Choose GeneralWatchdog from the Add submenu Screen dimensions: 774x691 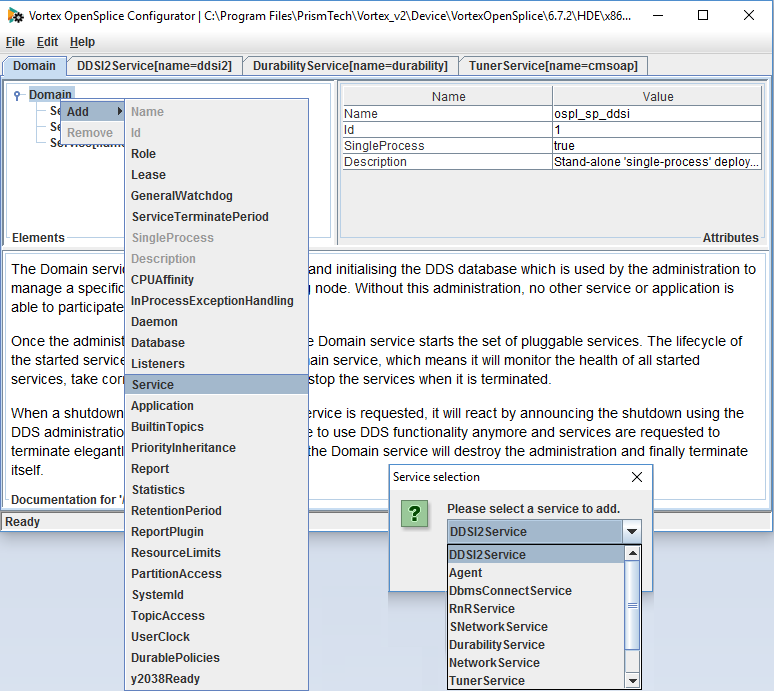coord(217,196)
